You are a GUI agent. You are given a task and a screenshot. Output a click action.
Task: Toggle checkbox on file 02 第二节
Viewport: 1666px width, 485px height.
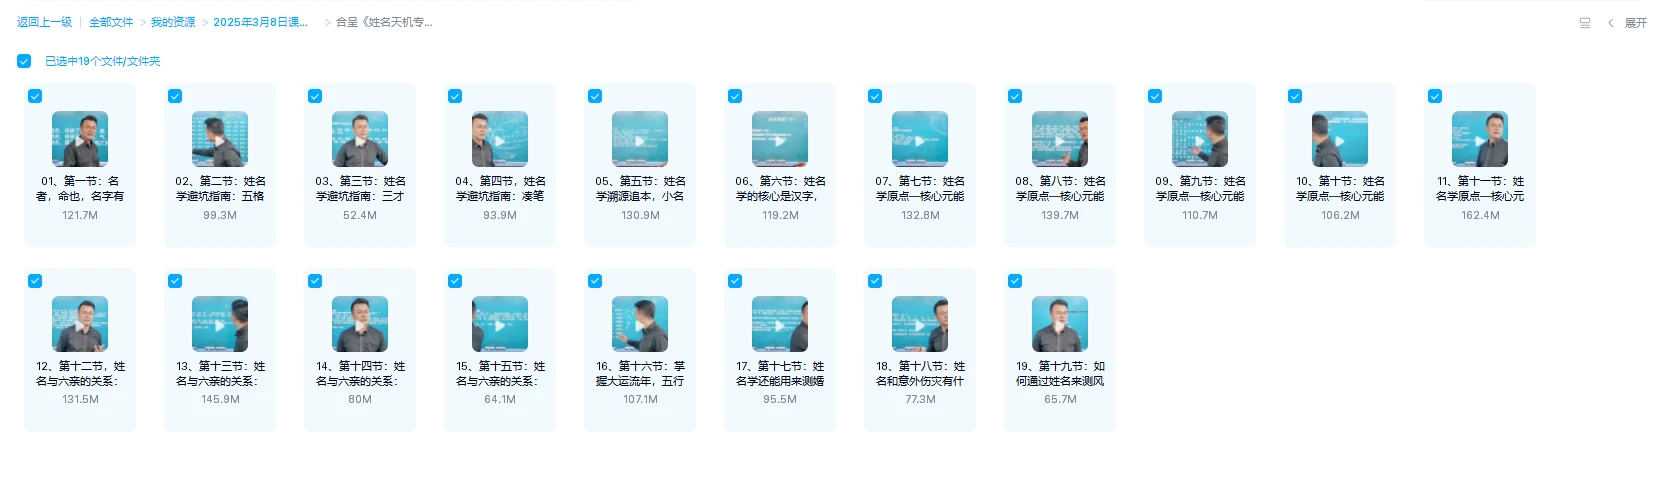click(x=175, y=96)
